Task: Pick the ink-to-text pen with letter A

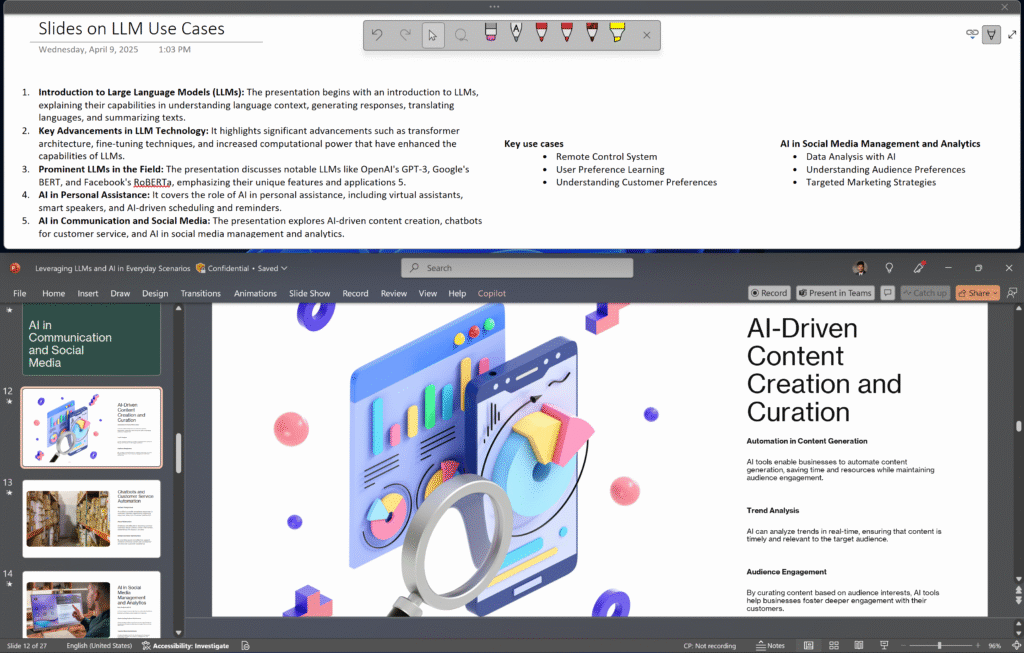Action: (x=516, y=33)
